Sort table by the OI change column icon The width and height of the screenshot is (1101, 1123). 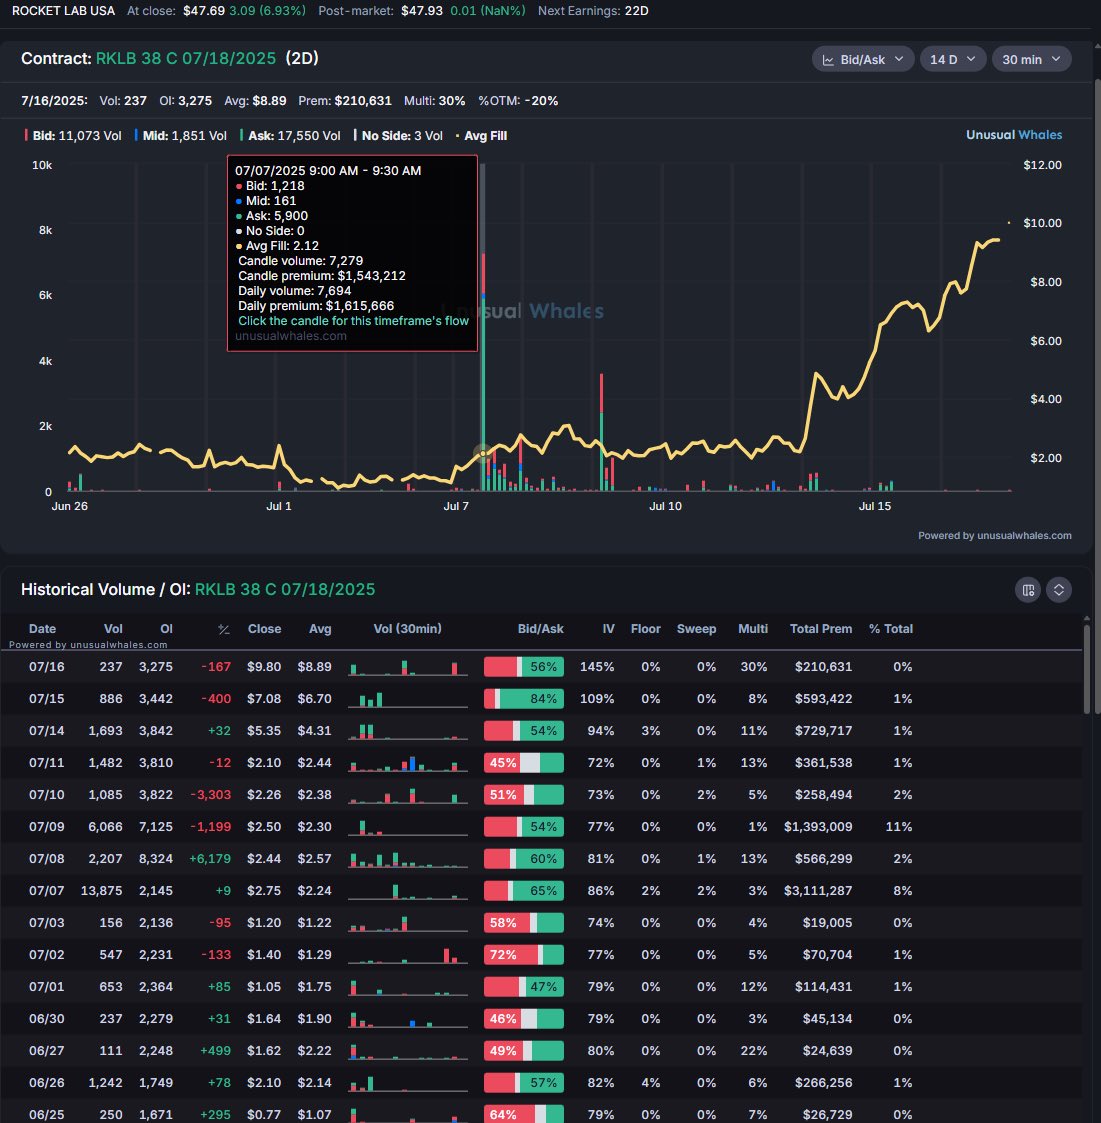223,630
